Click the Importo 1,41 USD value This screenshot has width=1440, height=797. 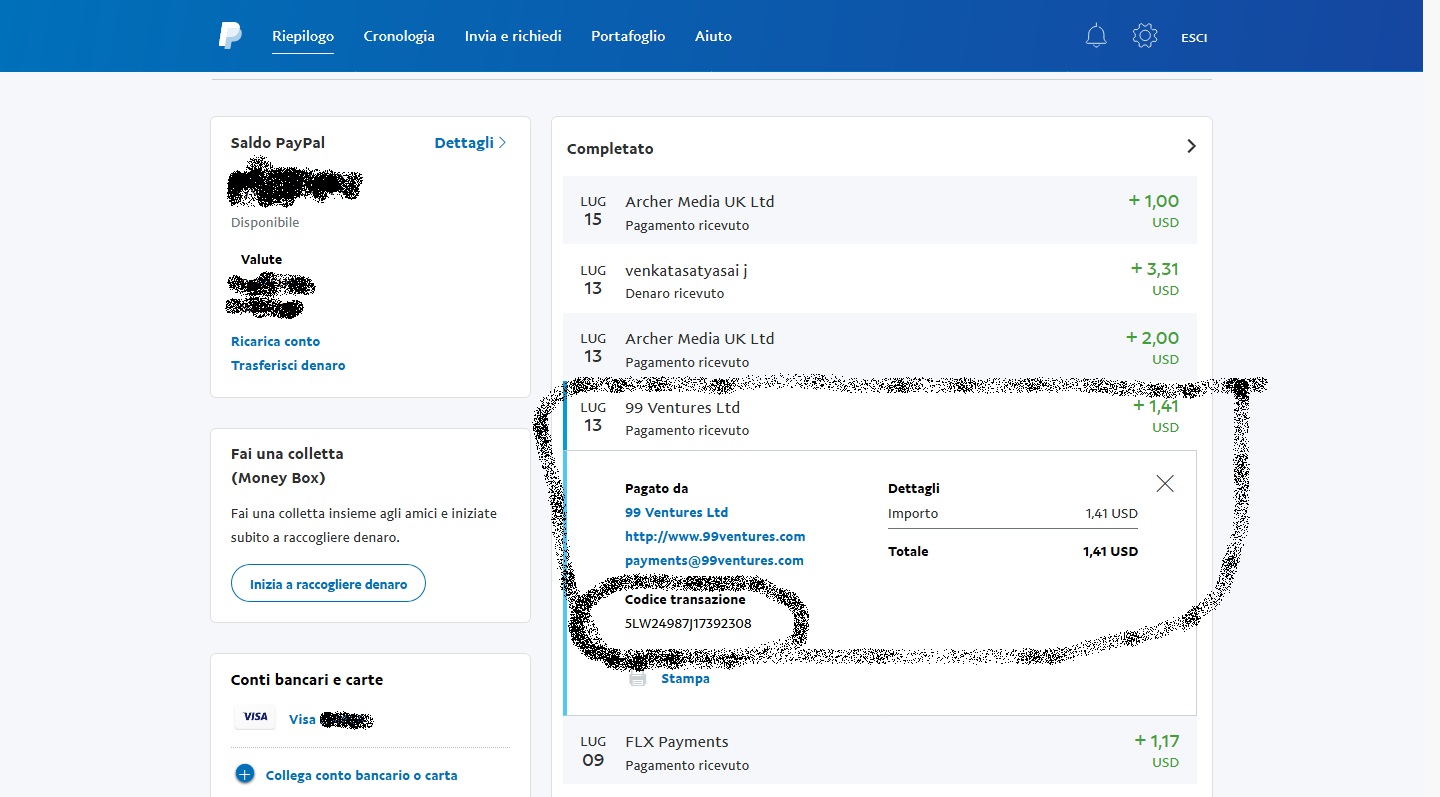coord(1112,513)
